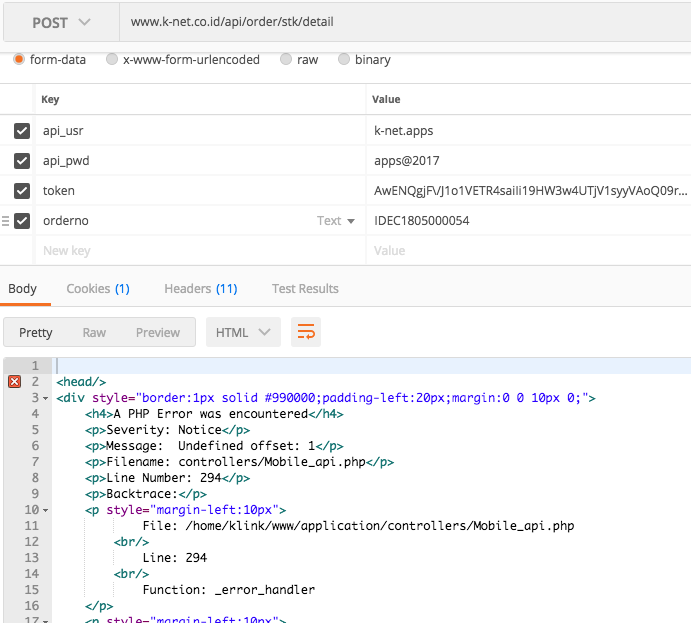
Task: Switch to Raw response view
Action: point(94,333)
